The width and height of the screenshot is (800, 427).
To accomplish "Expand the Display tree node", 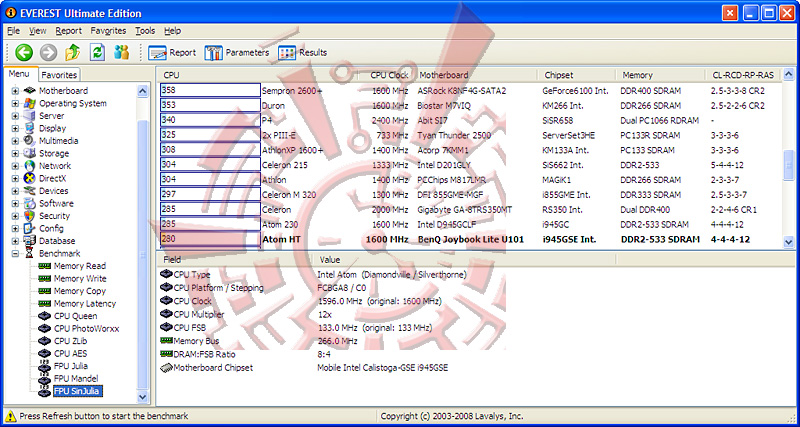I will [x=15, y=129].
